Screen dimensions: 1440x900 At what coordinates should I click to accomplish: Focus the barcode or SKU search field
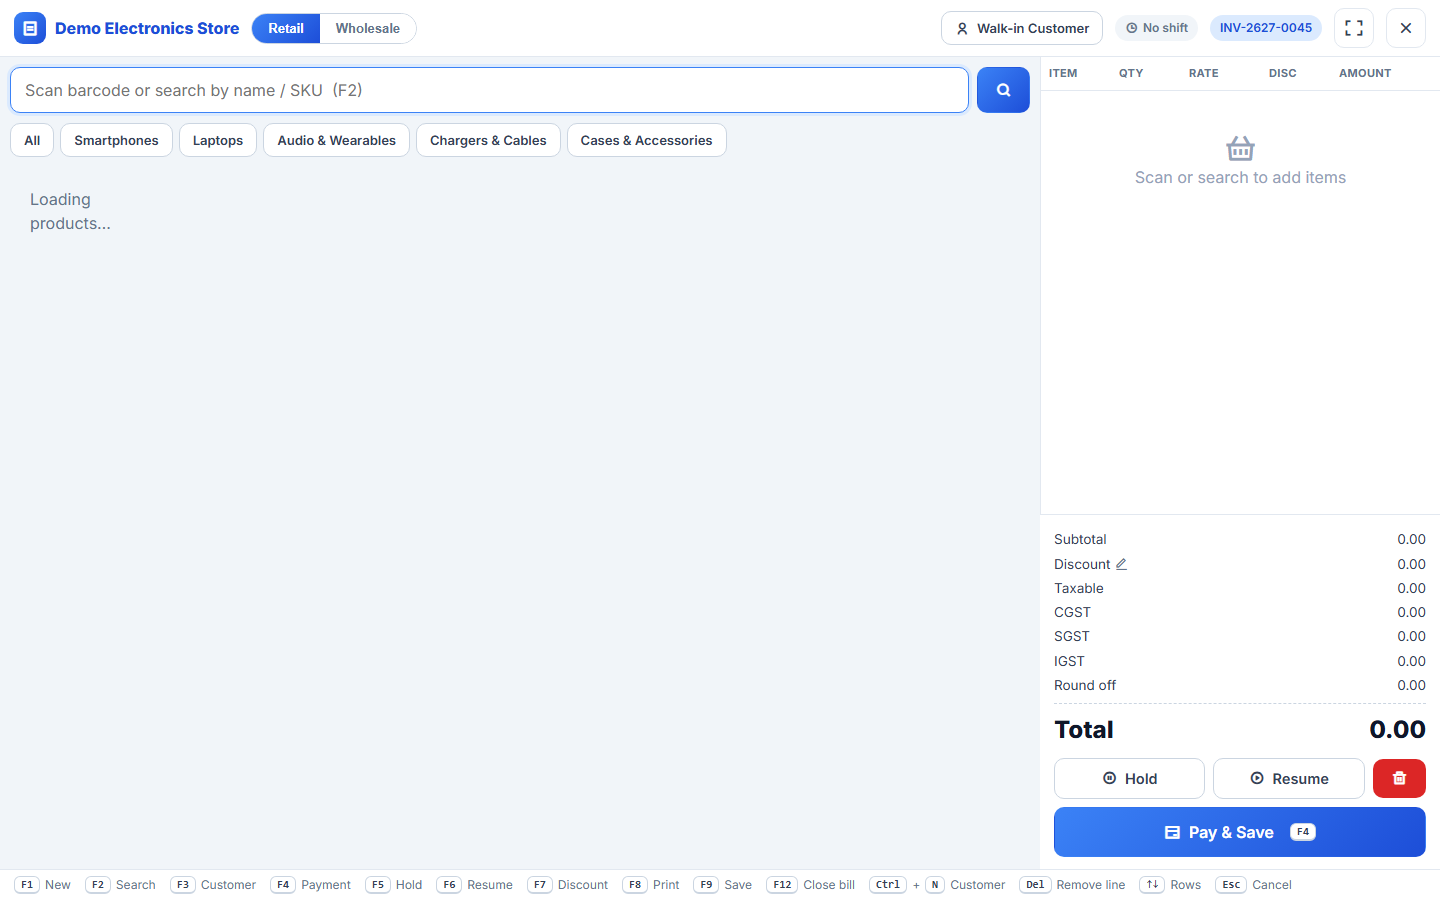pos(489,90)
